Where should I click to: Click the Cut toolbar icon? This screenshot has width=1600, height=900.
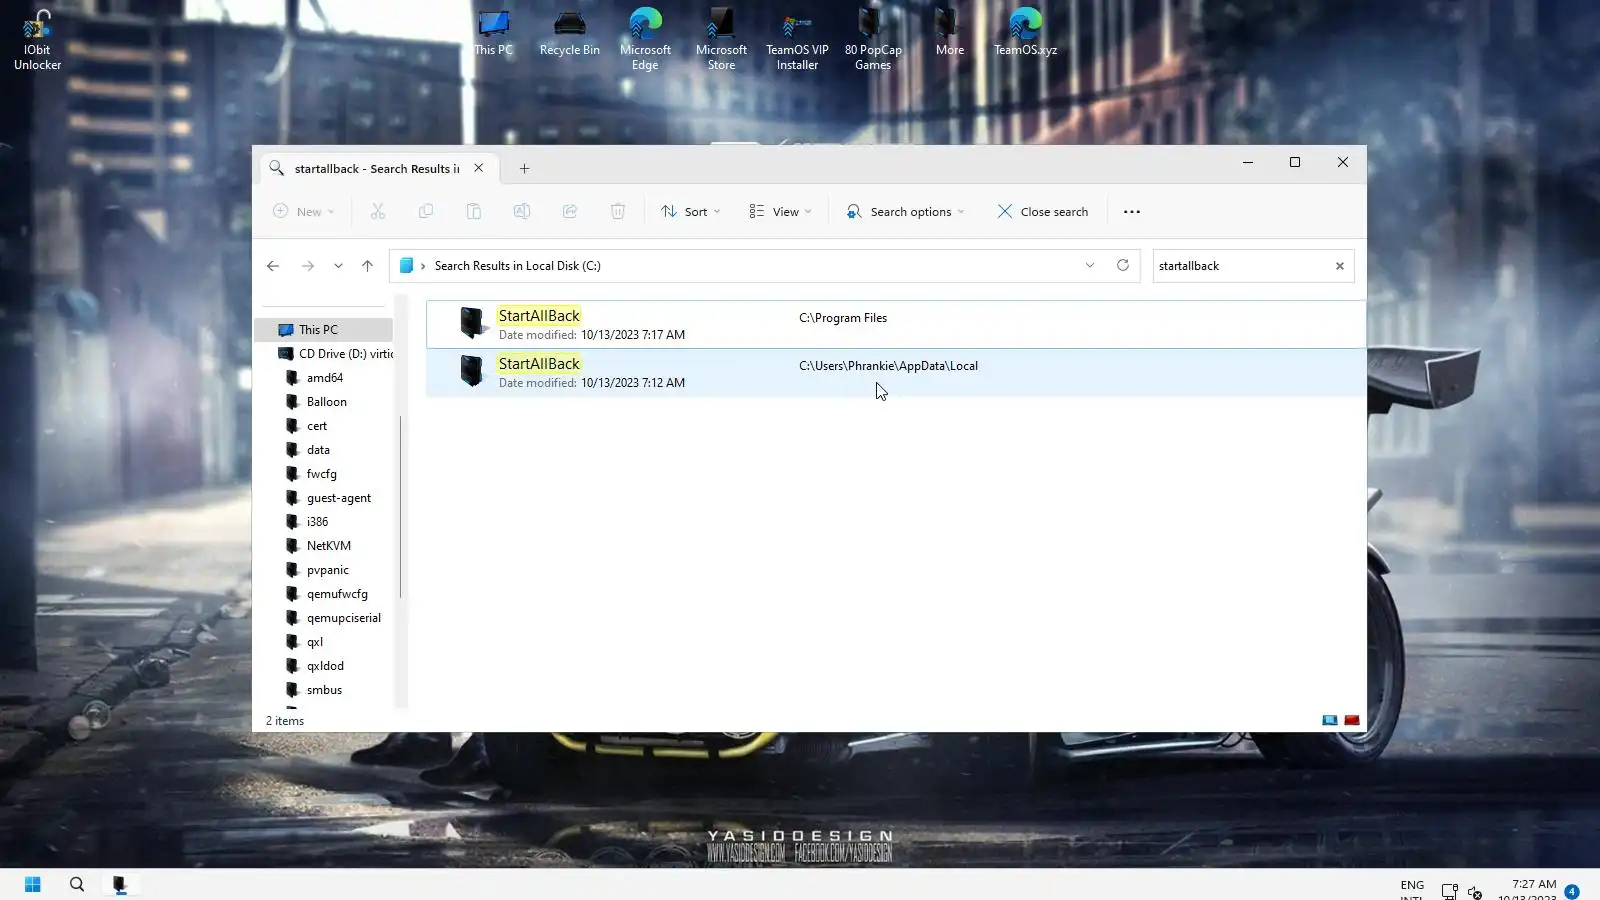378,211
